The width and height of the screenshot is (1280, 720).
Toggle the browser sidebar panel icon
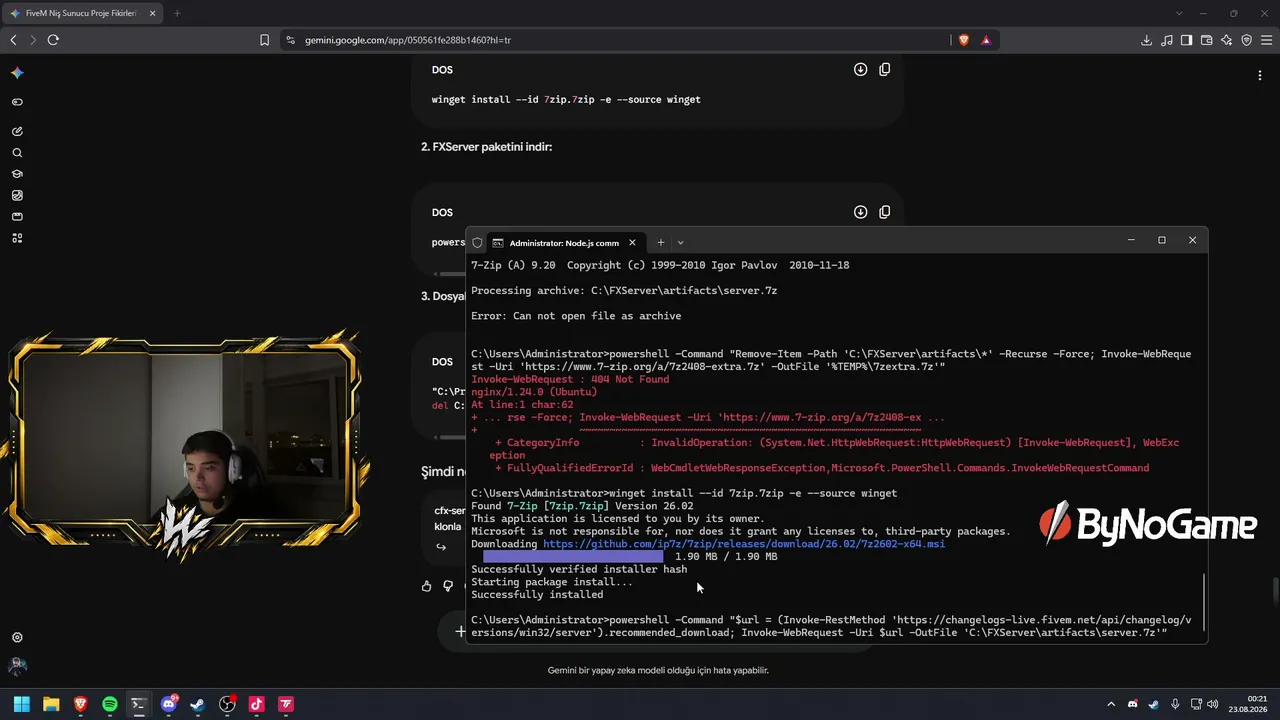coord(1186,40)
